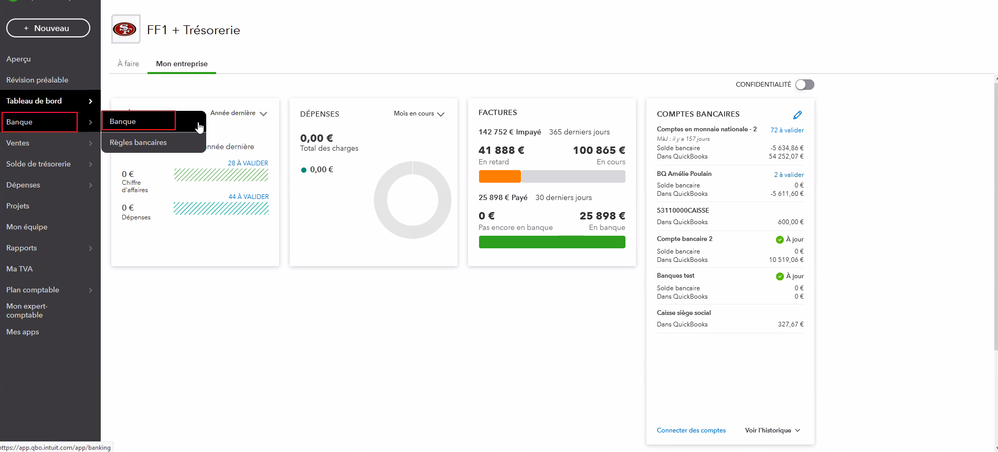Click BQ Amélie Poulain account name
The width and height of the screenshot is (998, 452).
[684, 174]
